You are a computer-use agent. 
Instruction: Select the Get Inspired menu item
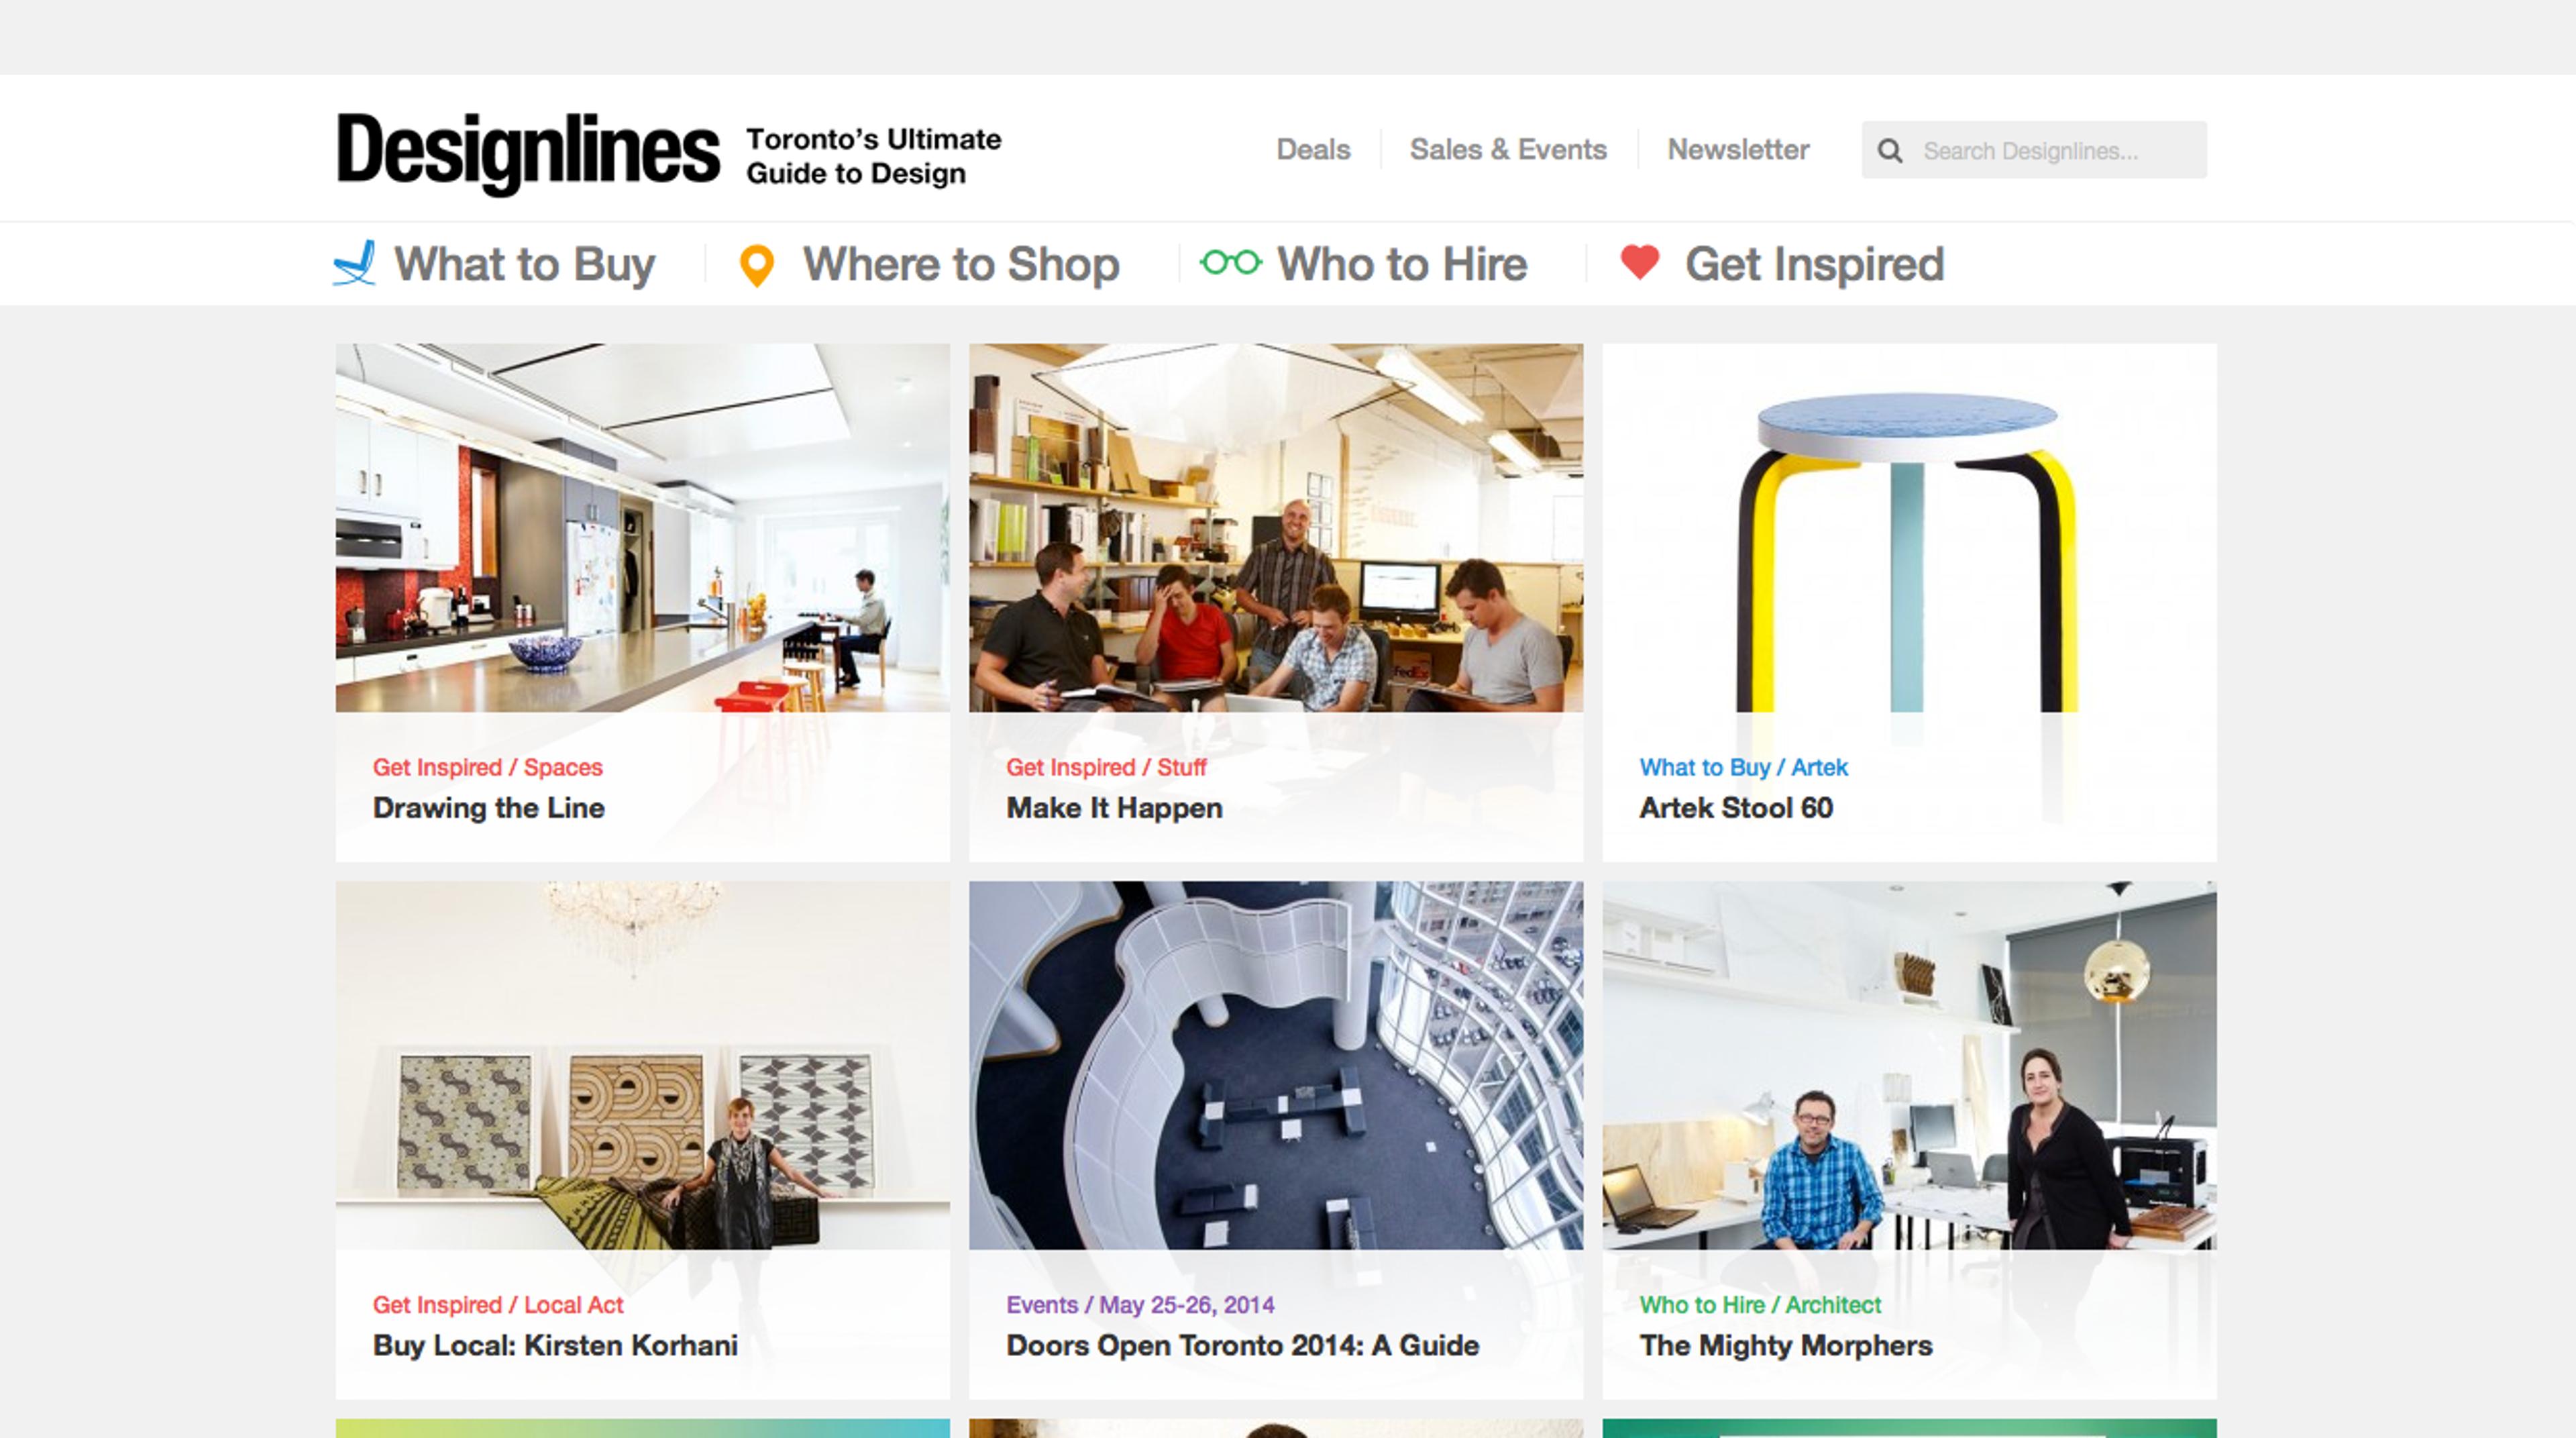coord(1814,265)
